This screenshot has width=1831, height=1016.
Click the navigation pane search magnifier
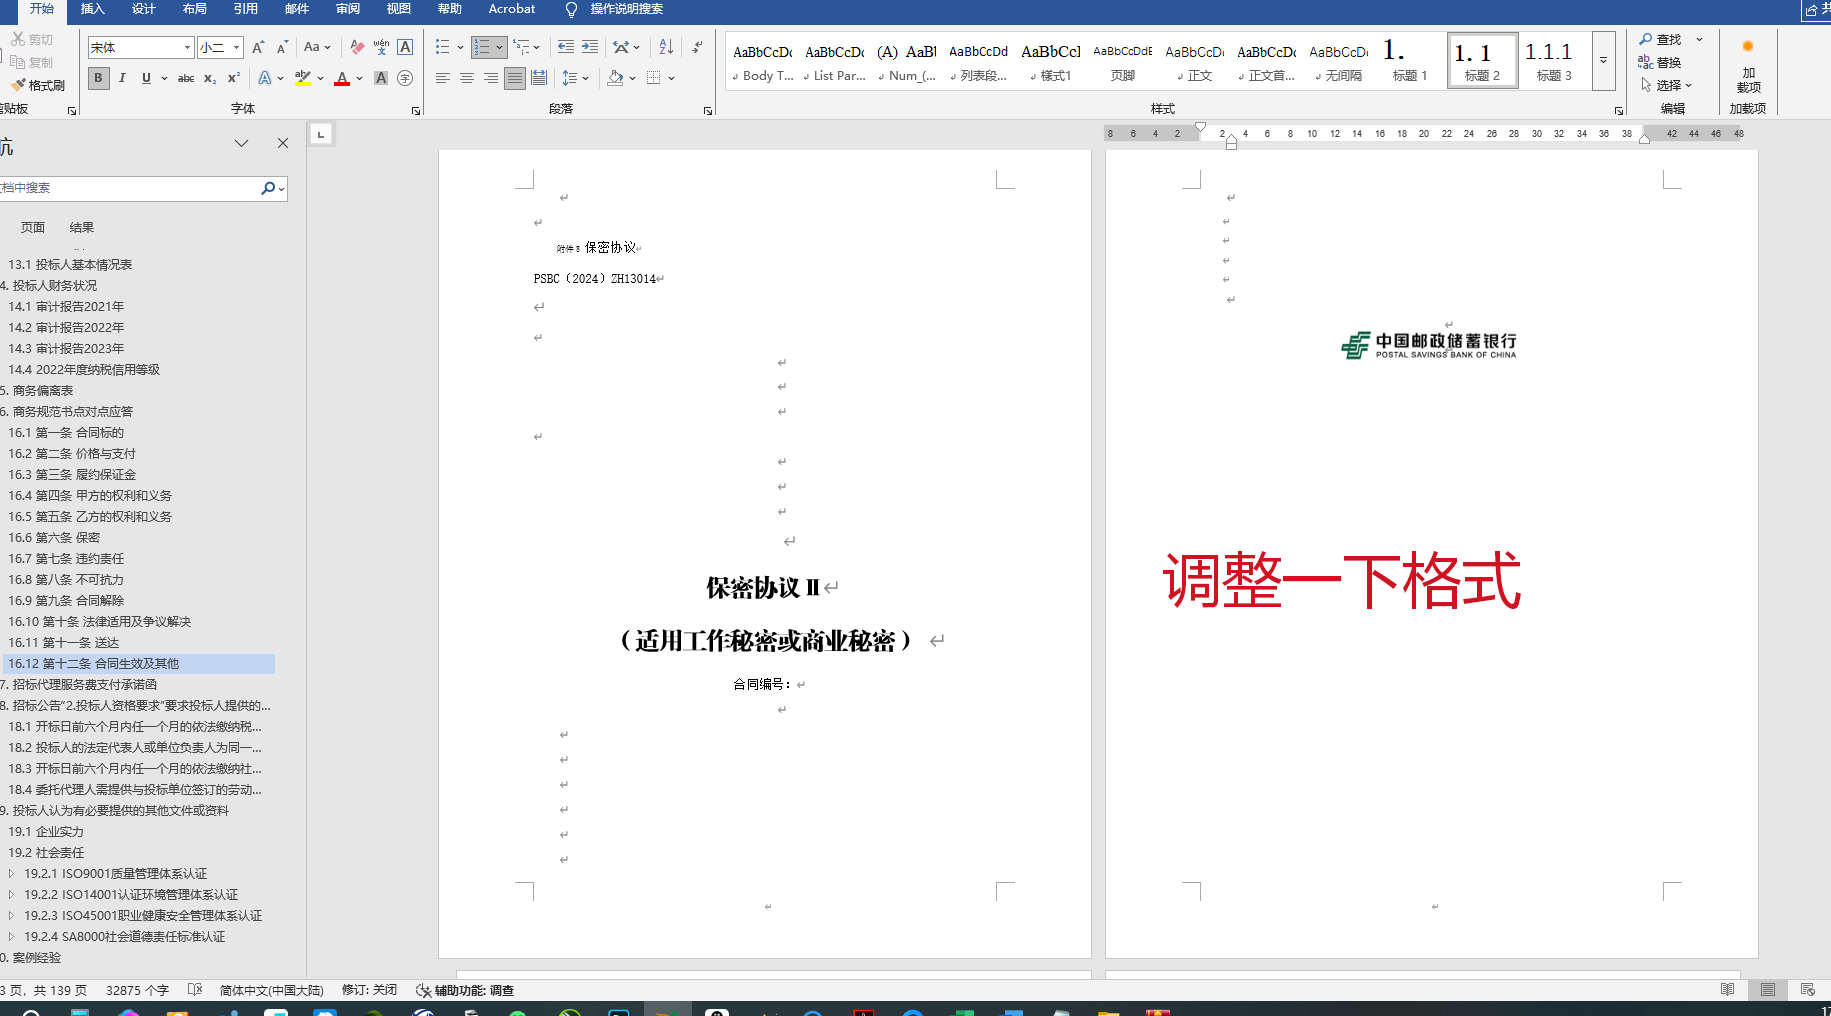click(x=268, y=188)
